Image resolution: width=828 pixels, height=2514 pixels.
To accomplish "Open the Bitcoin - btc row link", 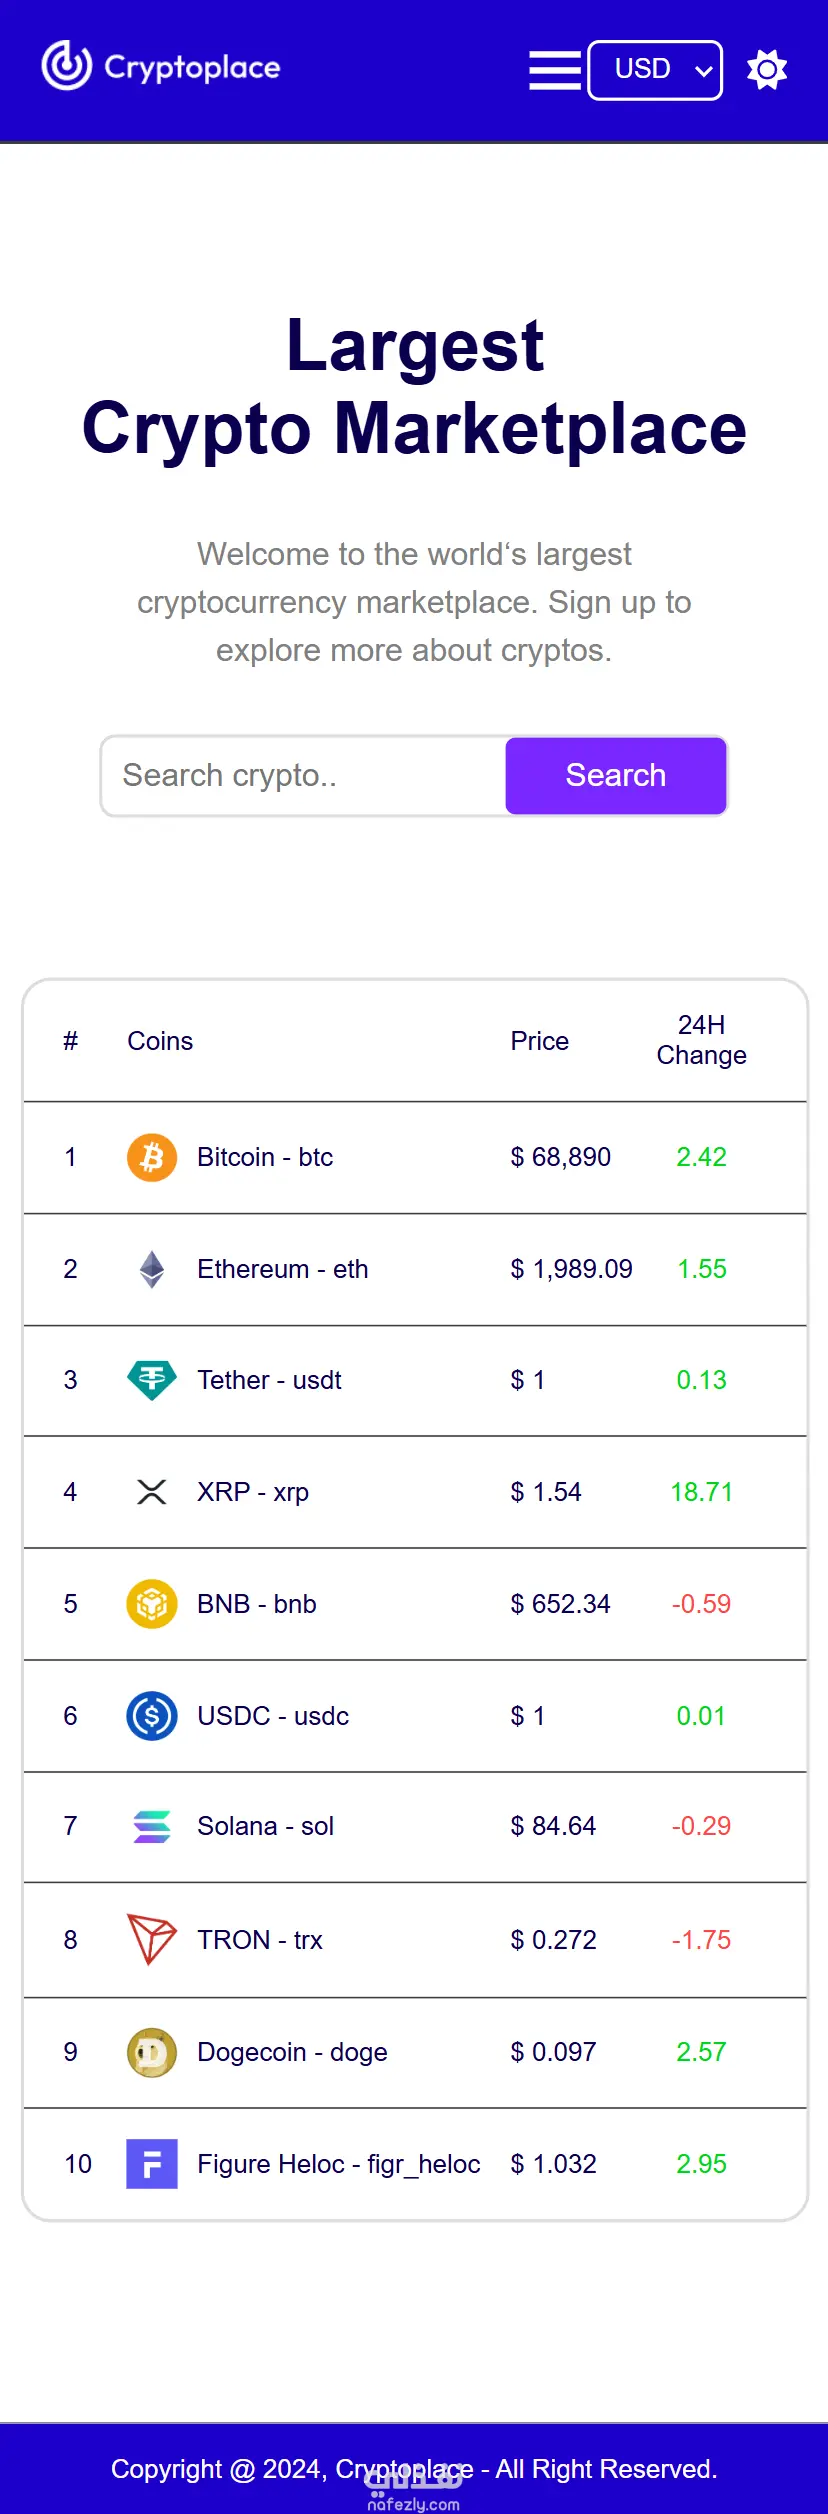I will (415, 1158).
